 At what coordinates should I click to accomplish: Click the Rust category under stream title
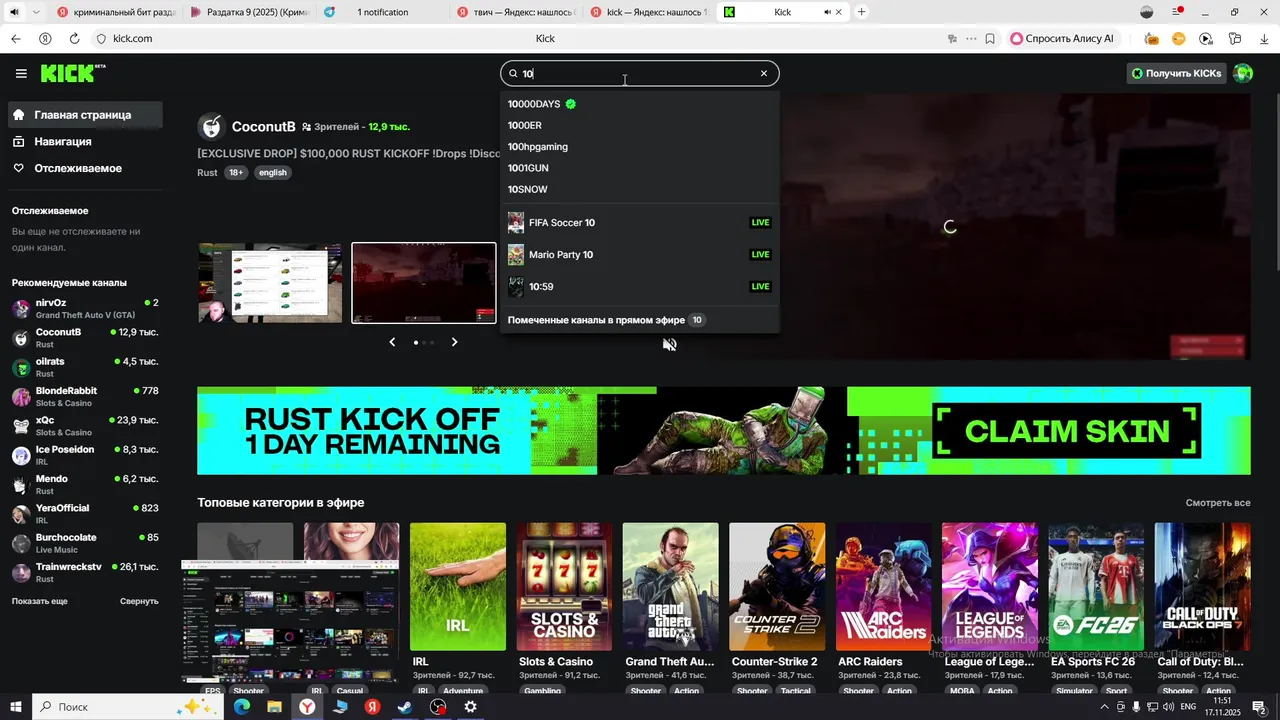tap(207, 173)
